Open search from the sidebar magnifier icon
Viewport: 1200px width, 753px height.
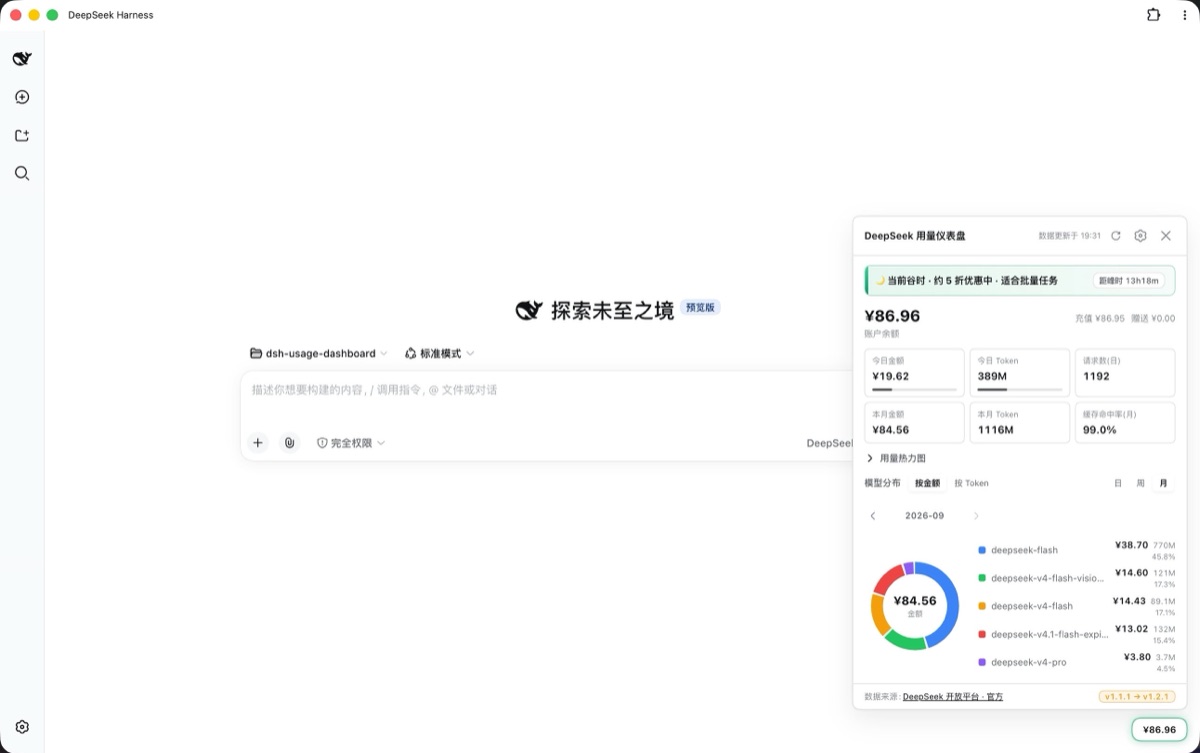[22, 173]
